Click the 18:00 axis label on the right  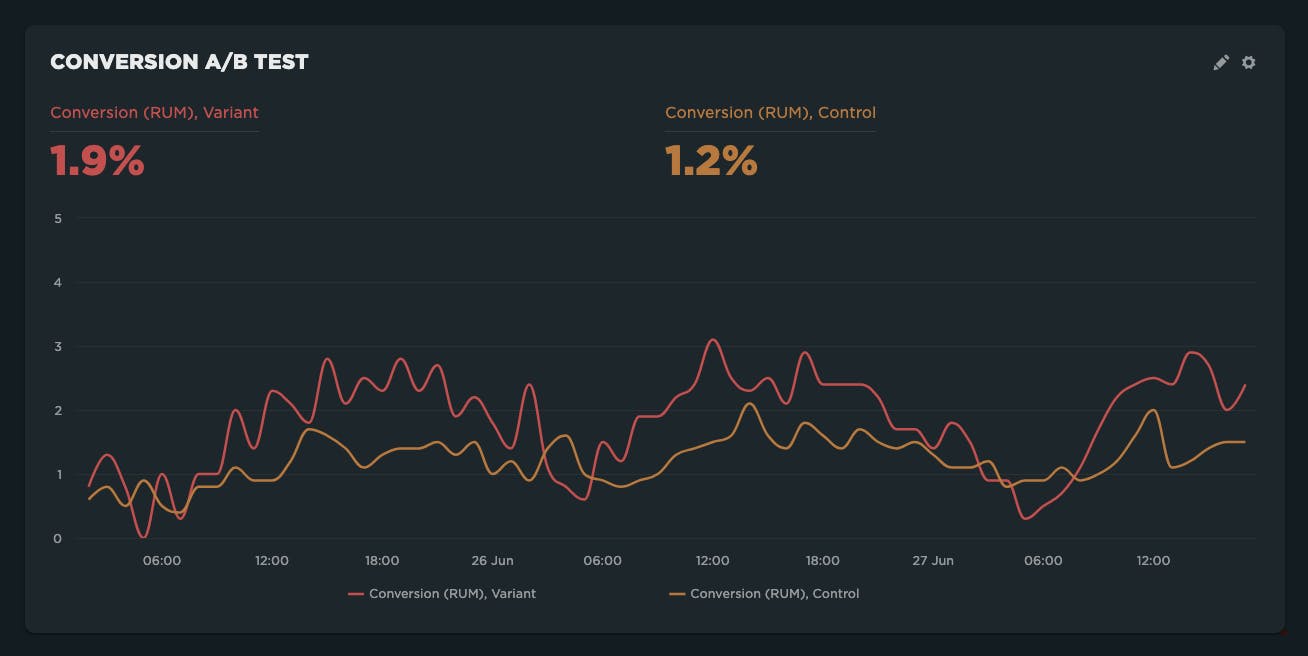click(823, 560)
